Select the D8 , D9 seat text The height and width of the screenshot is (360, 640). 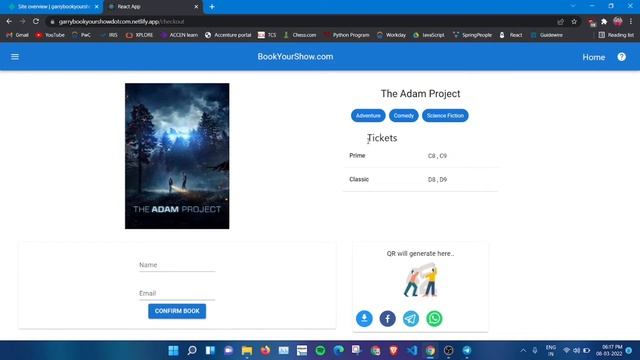point(437,180)
